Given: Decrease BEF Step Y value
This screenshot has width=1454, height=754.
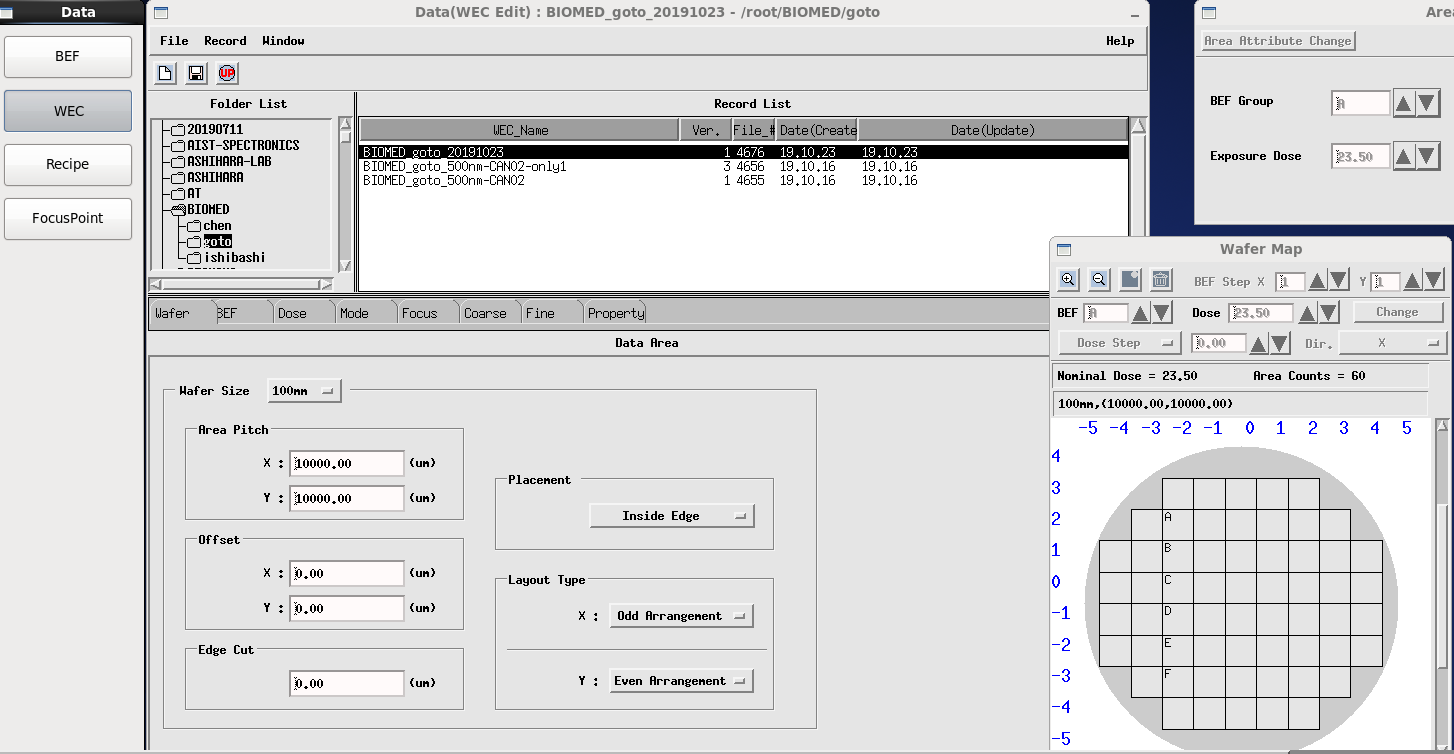Looking at the screenshot, I should pos(1433,281).
